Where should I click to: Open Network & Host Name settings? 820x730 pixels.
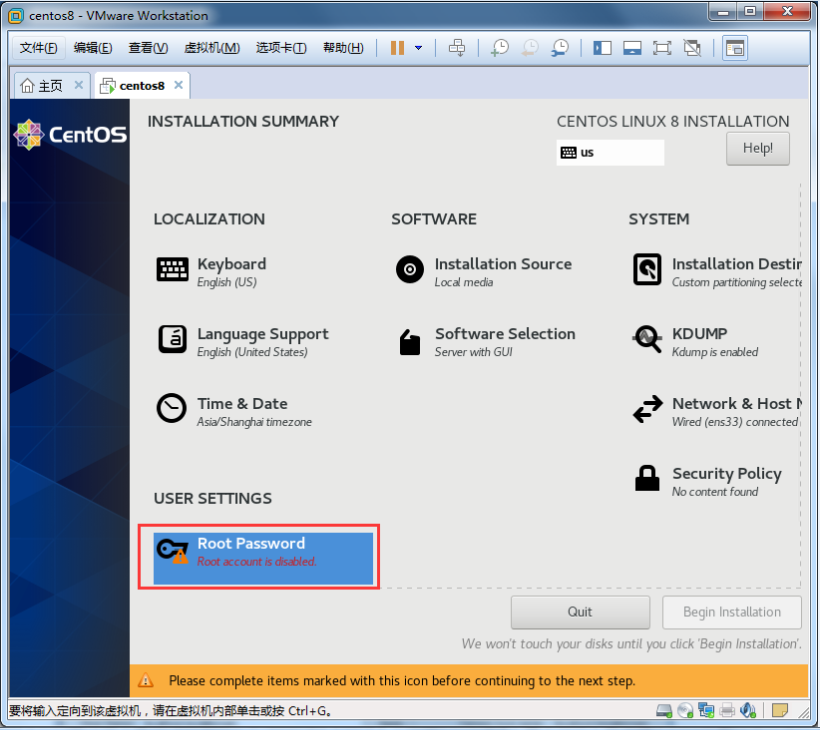click(x=735, y=411)
